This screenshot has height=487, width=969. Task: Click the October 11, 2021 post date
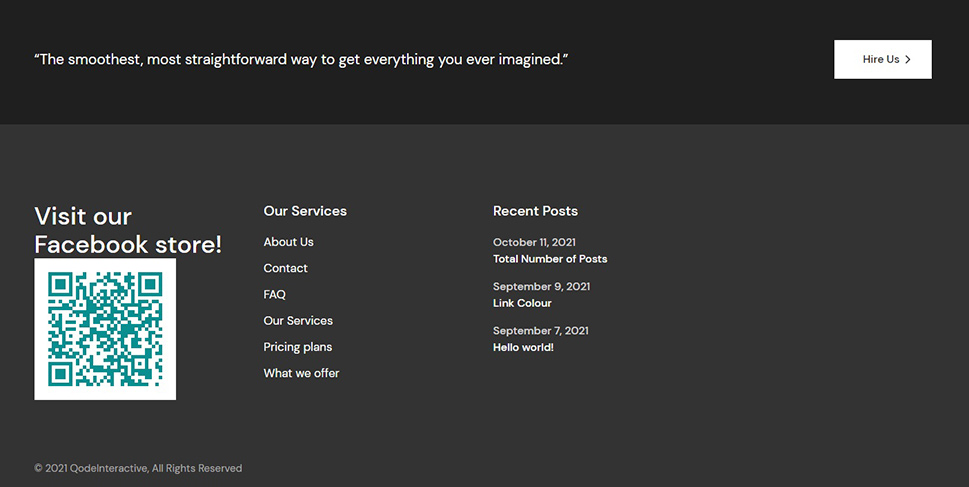535,242
